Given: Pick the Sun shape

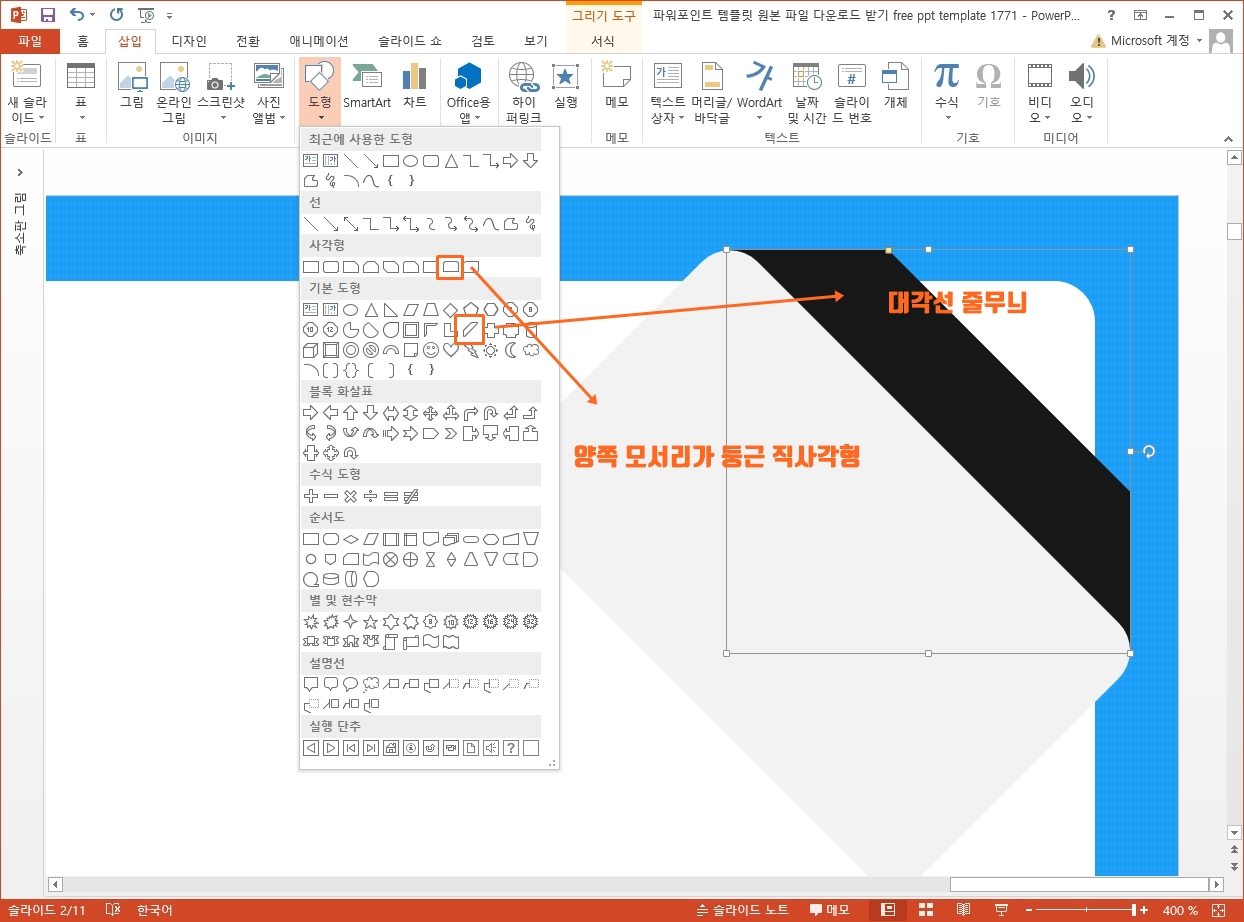Looking at the screenshot, I should pyautogui.click(x=490, y=350).
